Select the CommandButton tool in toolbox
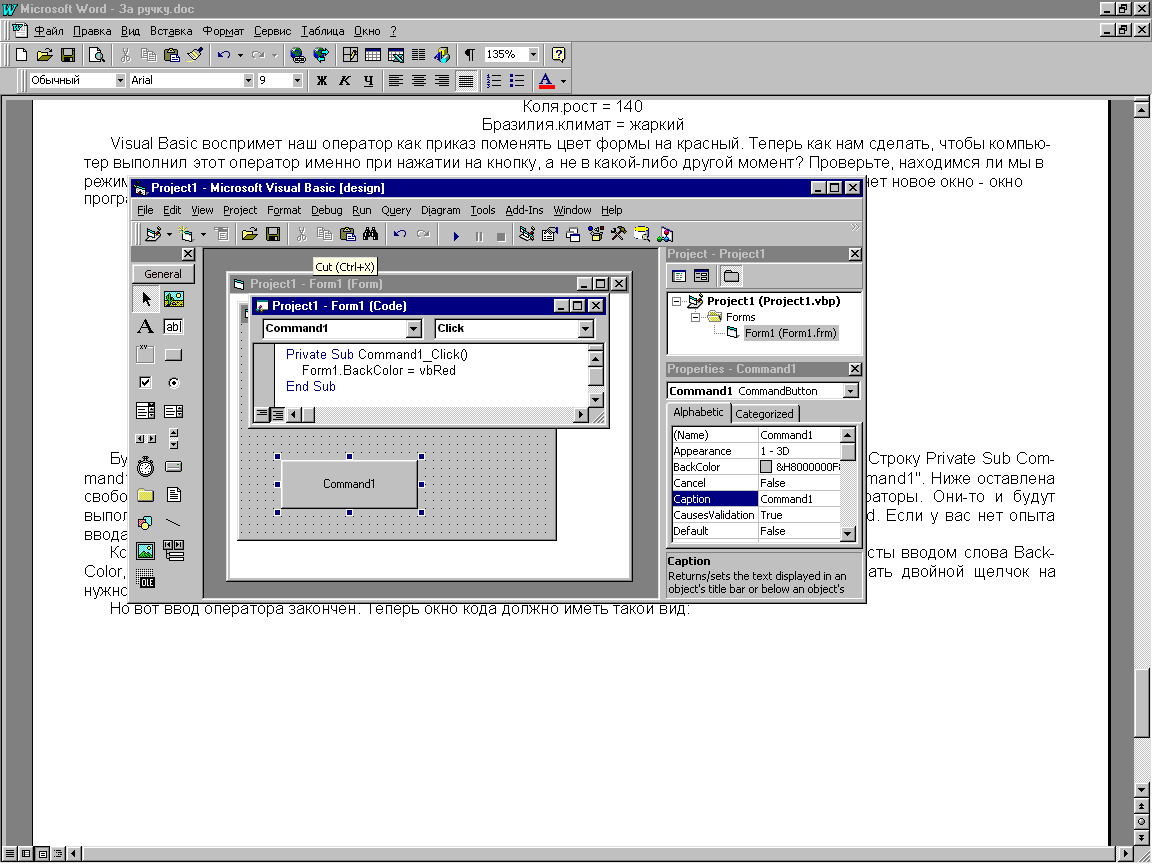This screenshot has width=1152, height=864. click(173, 355)
